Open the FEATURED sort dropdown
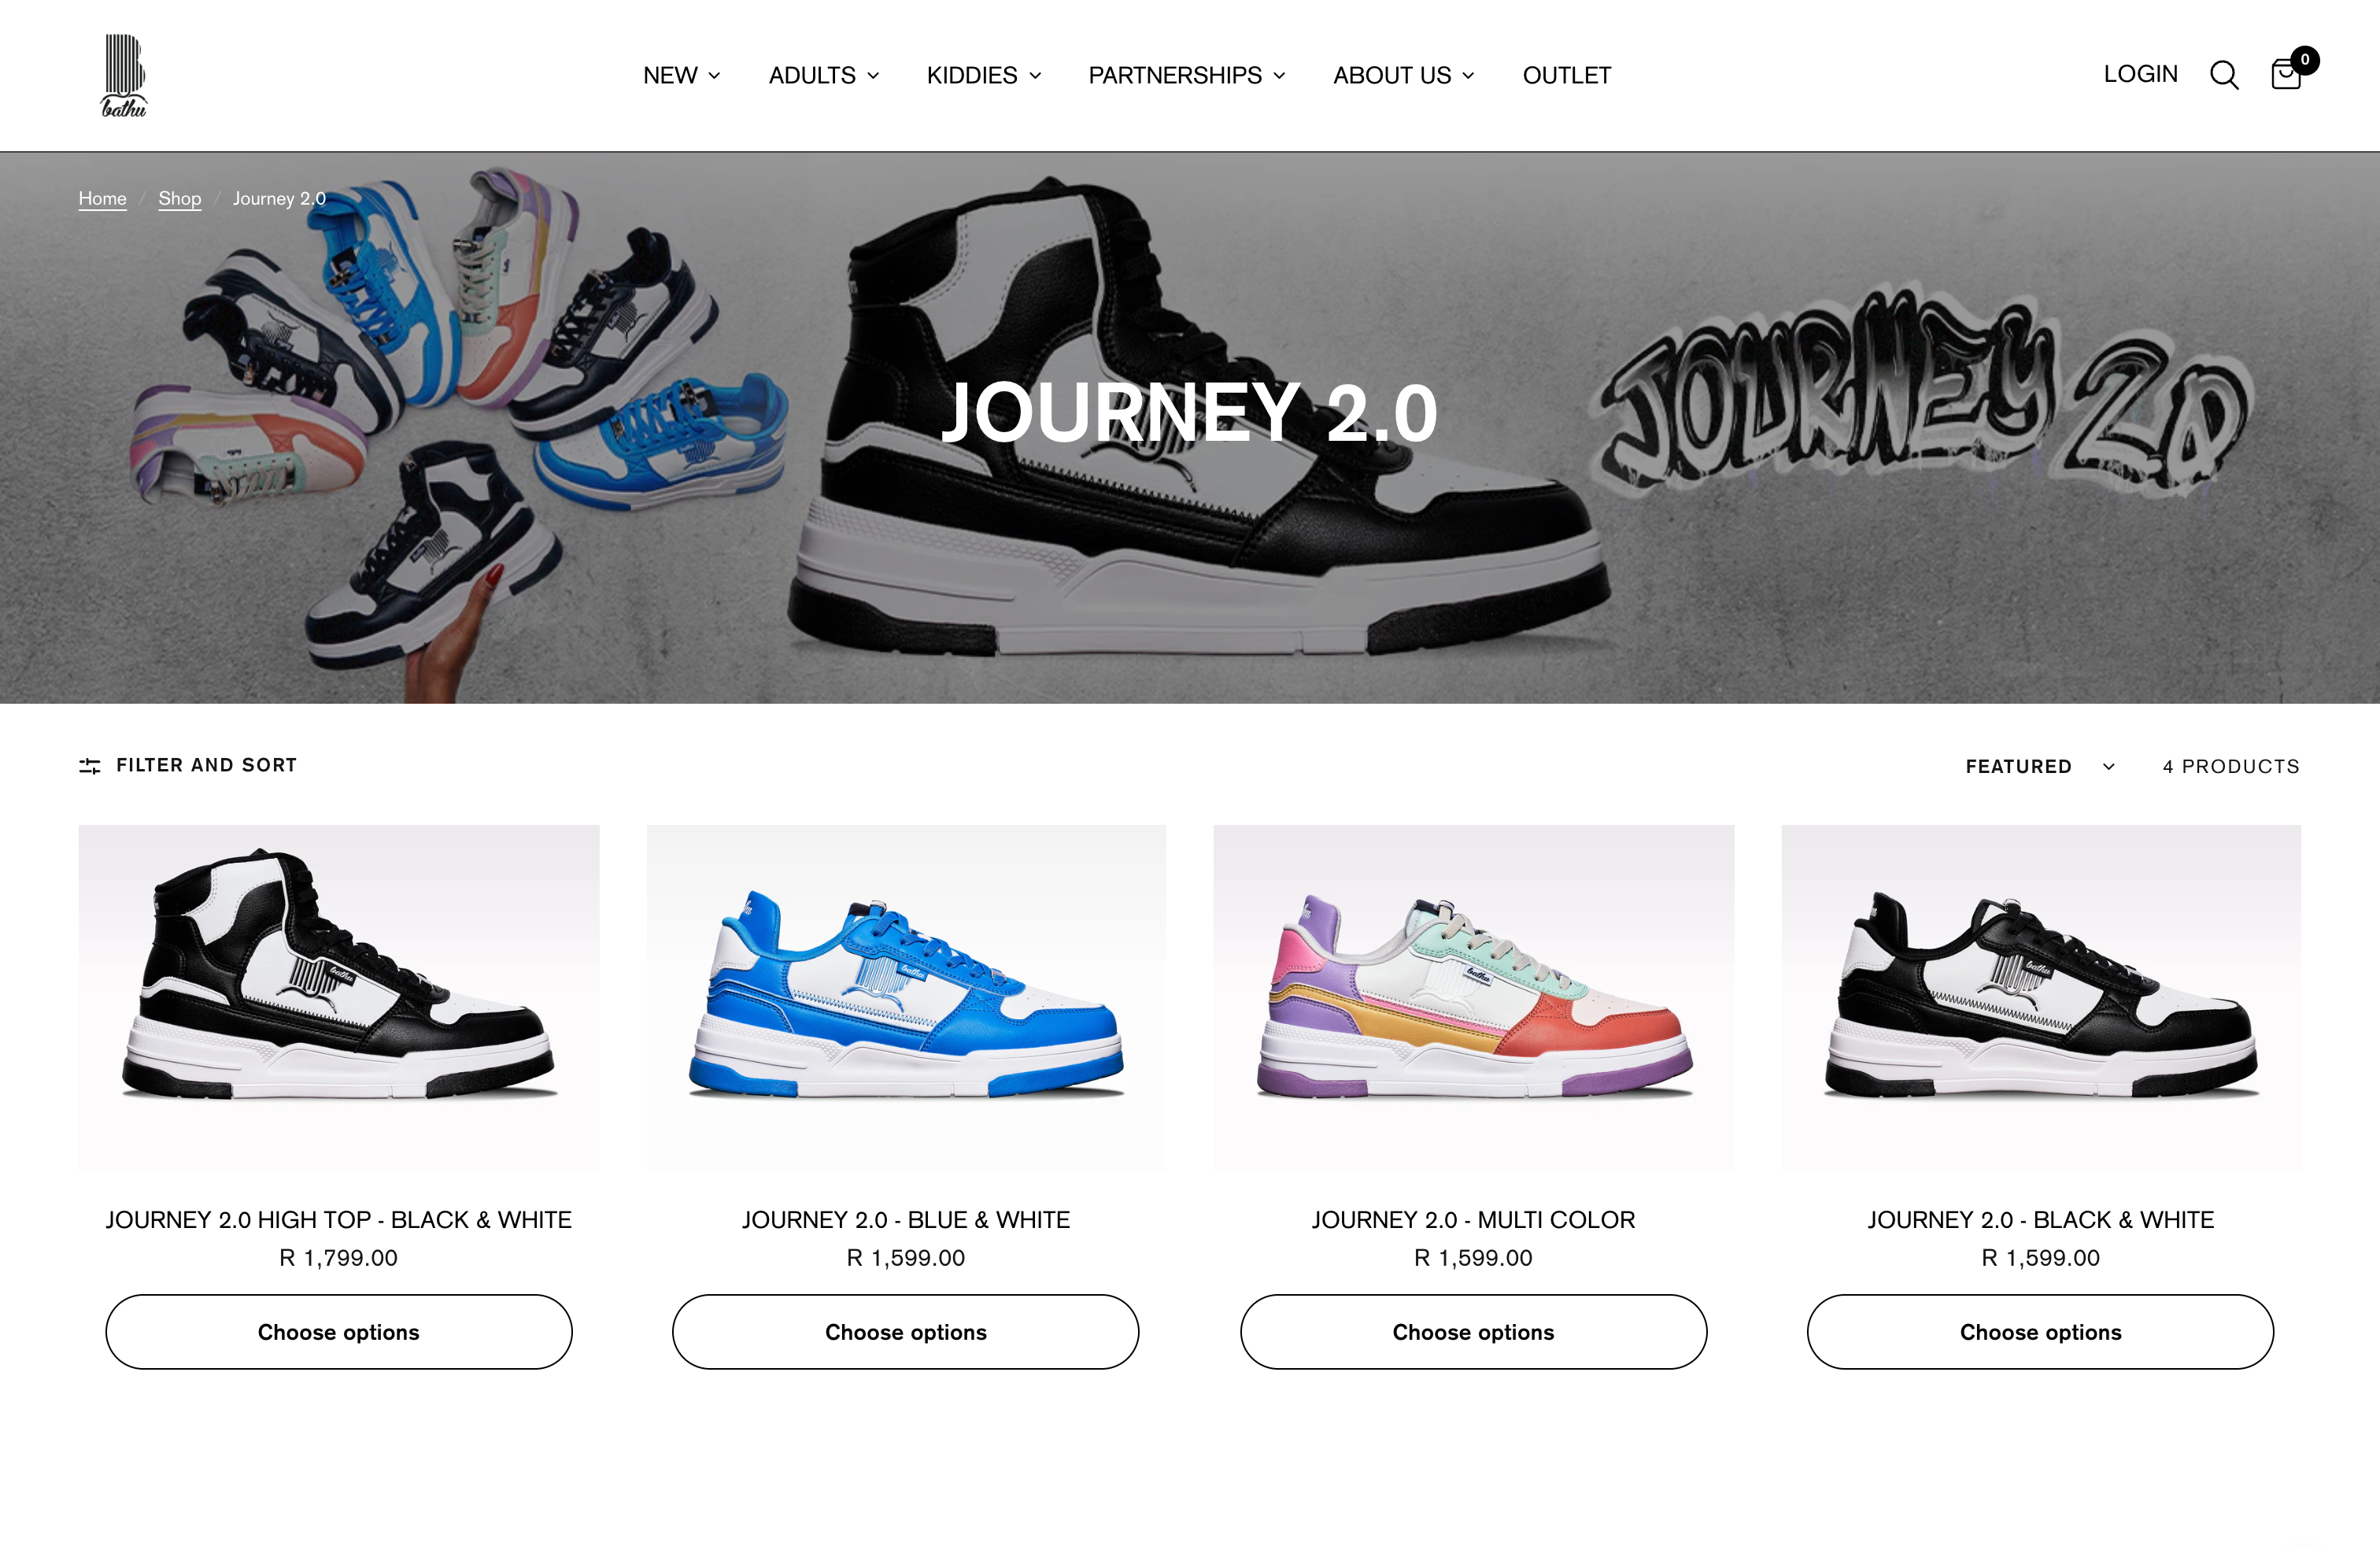This screenshot has width=2380, height=1546. [2040, 767]
